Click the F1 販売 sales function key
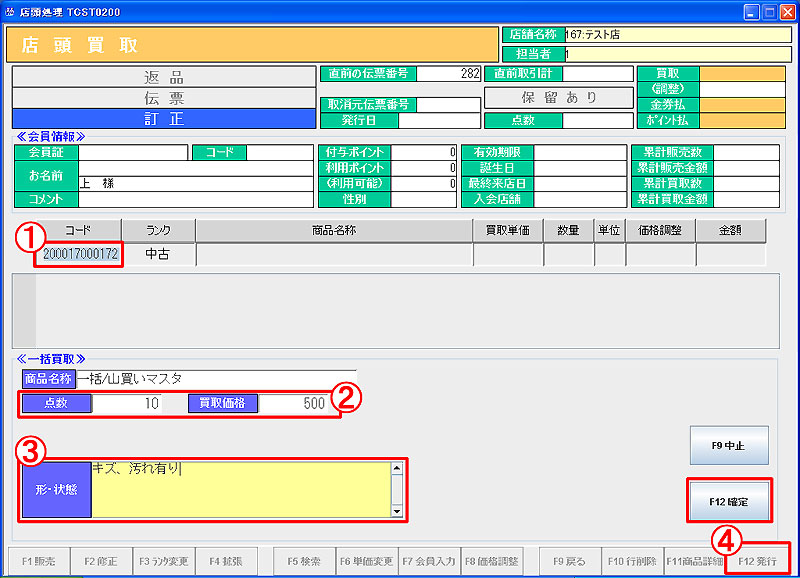The width and height of the screenshot is (800, 578). coord(38,562)
